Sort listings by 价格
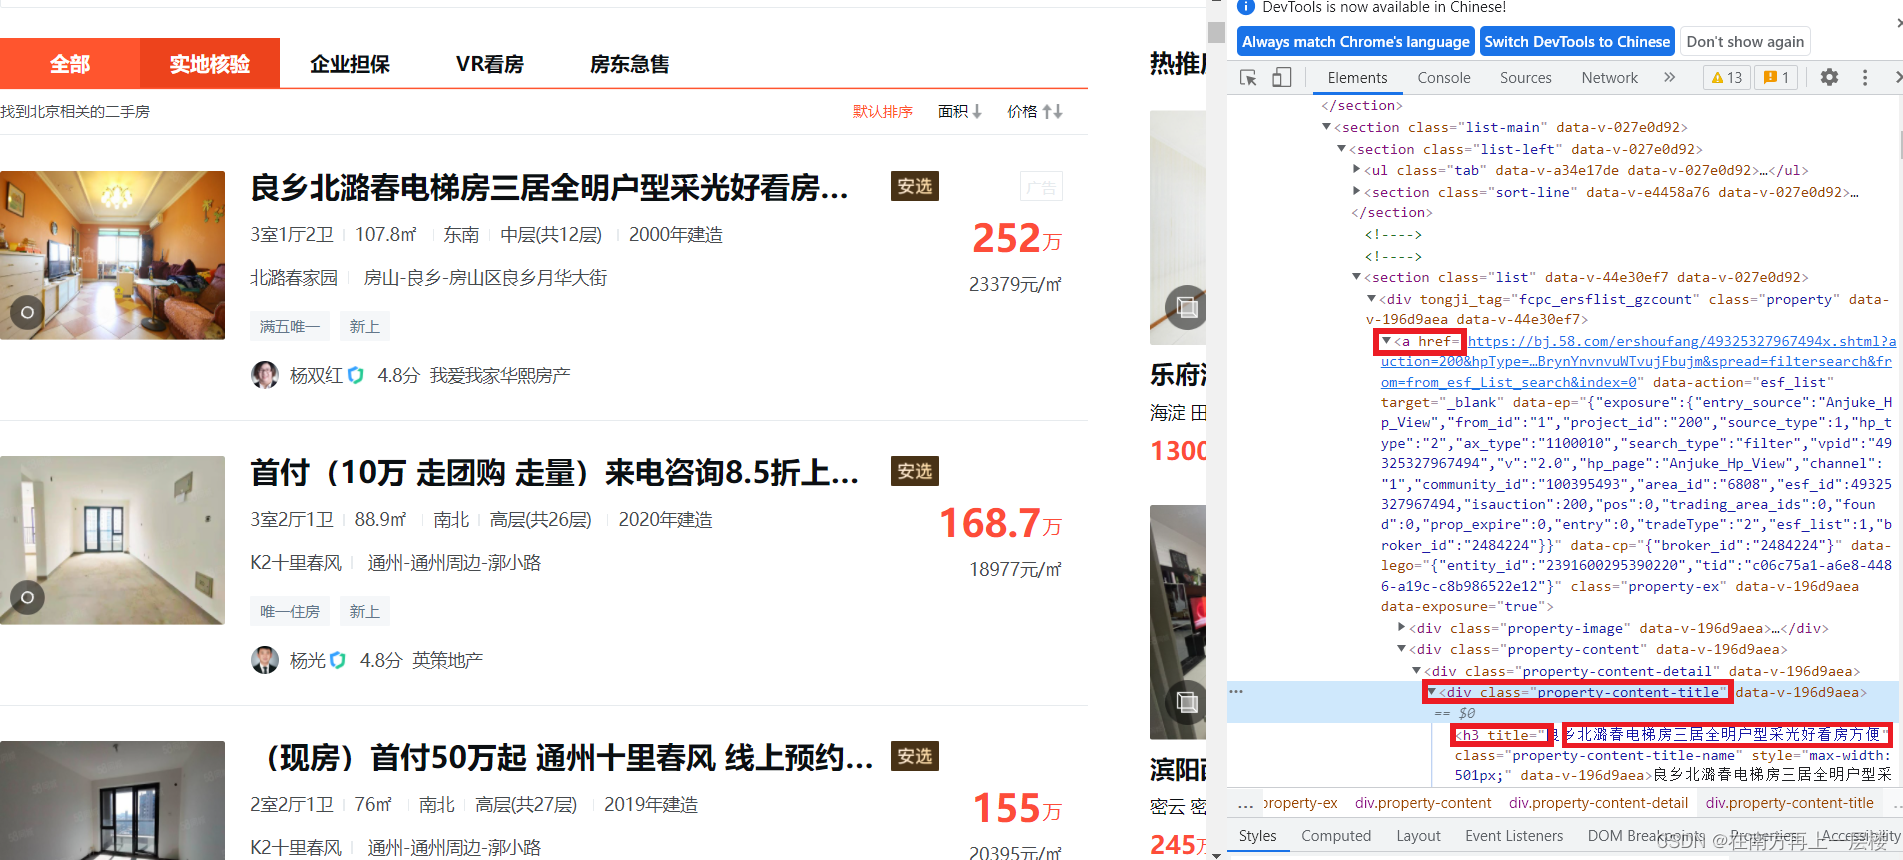1903x860 pixels. coord(1035,111)
